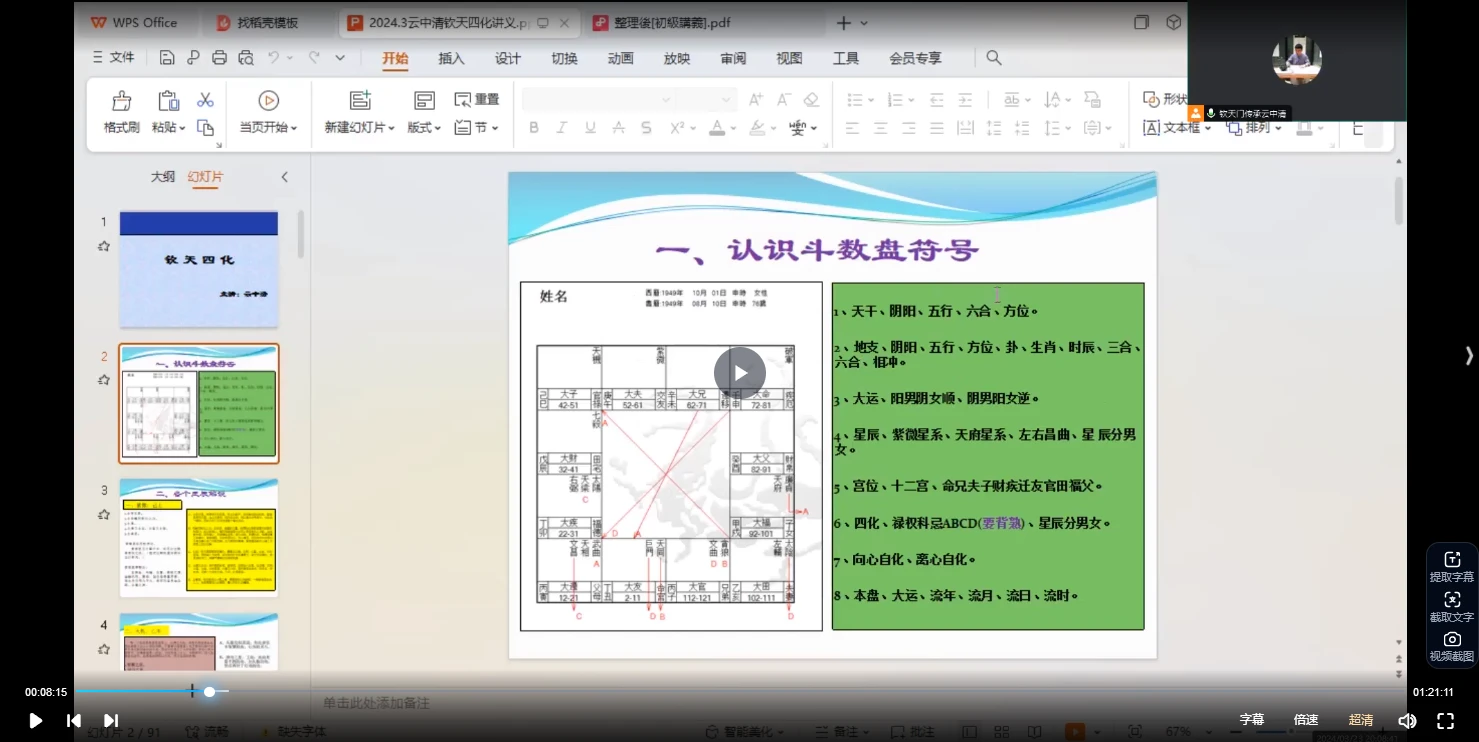Open the 节 section dropdown
This screenshot has width=1479, height=742.
(476, 127)
